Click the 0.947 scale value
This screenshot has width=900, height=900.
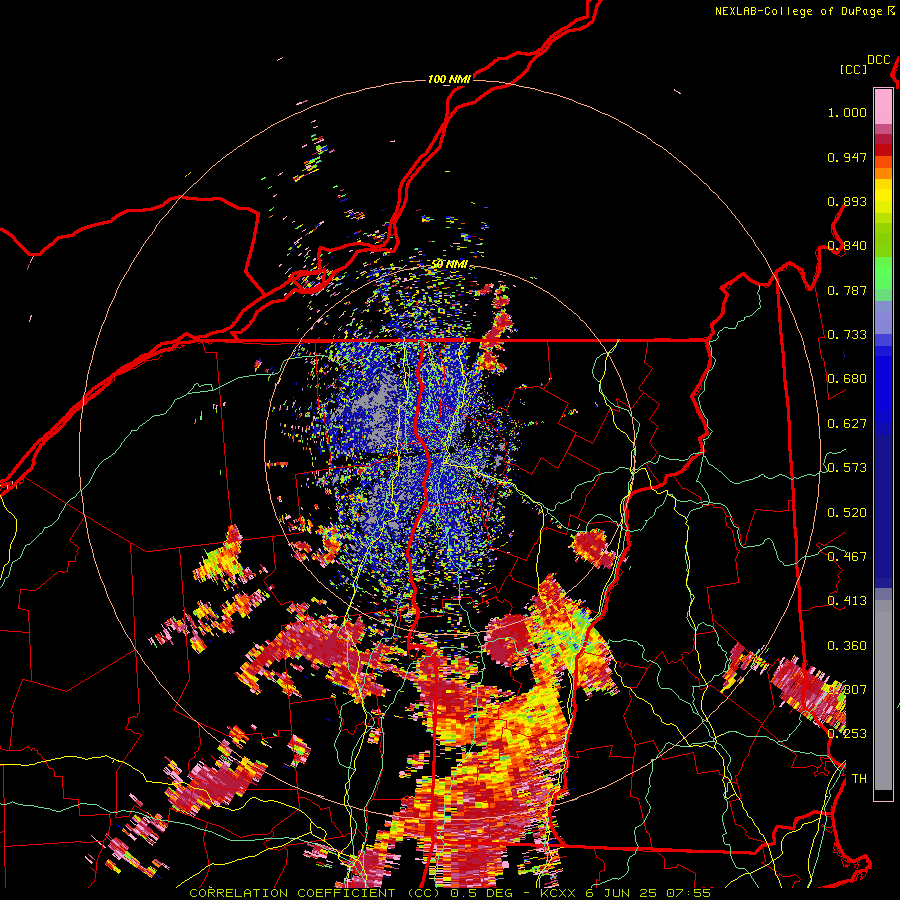(847, 157)
